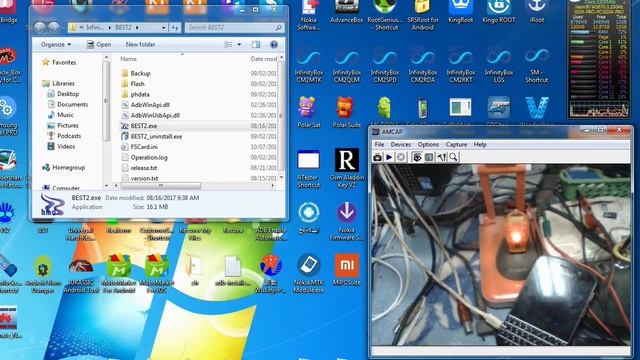Click AMCAP play preview button
The image size is (640, 360).
[x=389, y=157]
